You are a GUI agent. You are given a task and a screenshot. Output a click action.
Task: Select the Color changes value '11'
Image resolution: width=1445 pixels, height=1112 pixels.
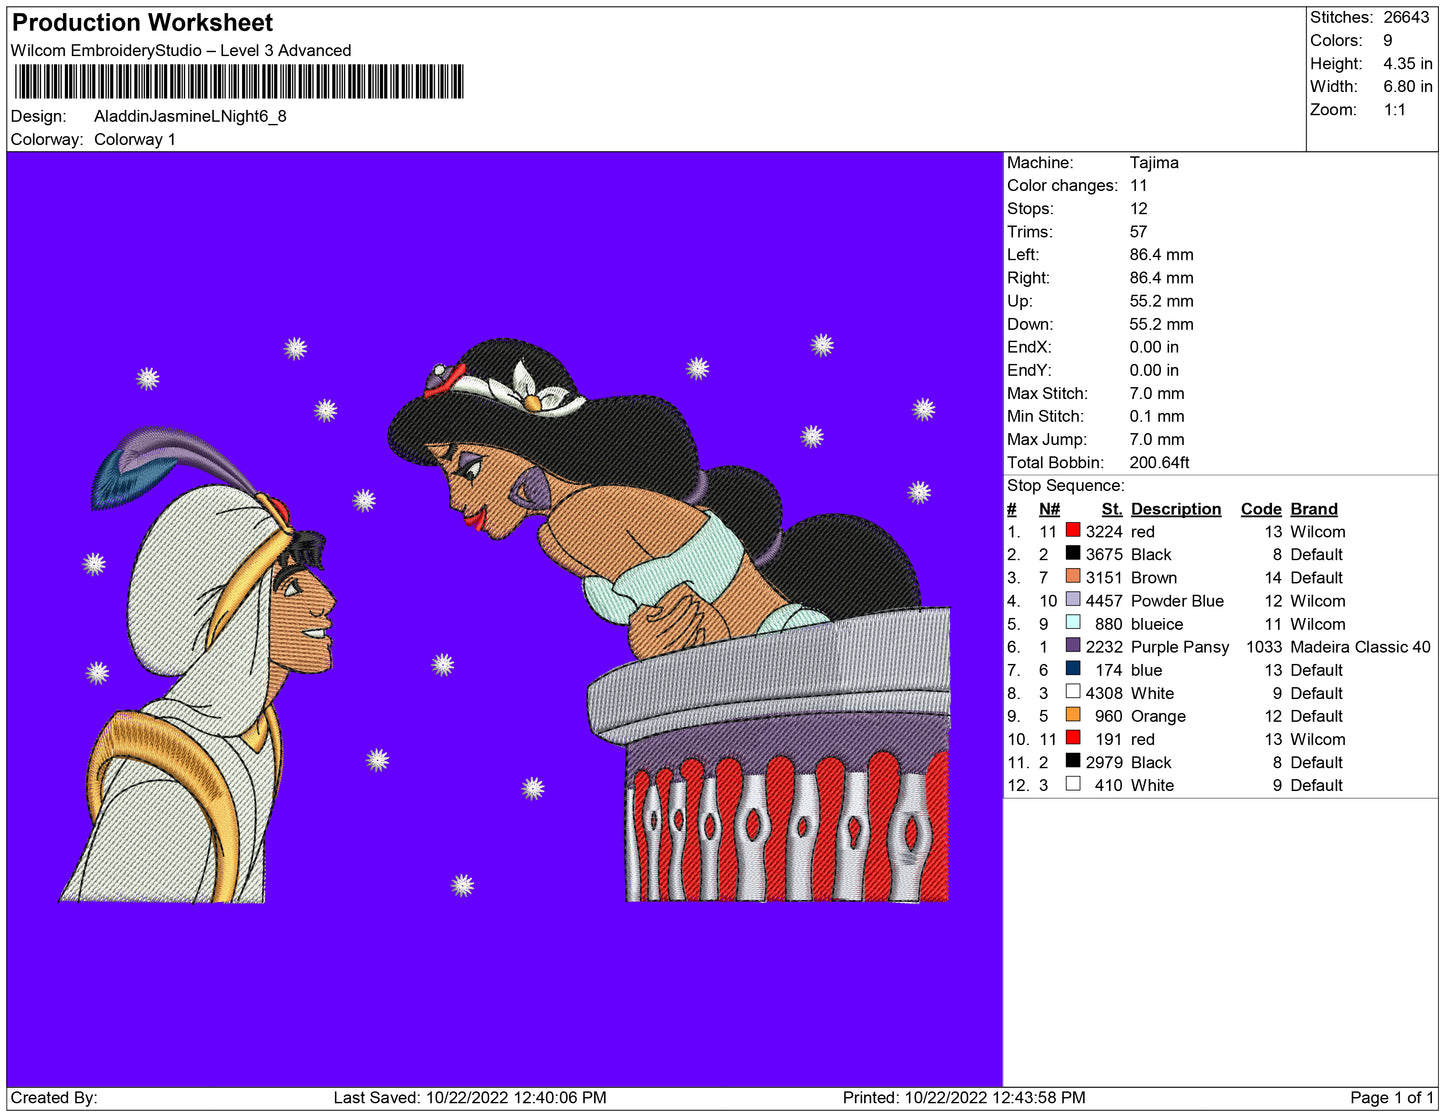[1139, 185]
